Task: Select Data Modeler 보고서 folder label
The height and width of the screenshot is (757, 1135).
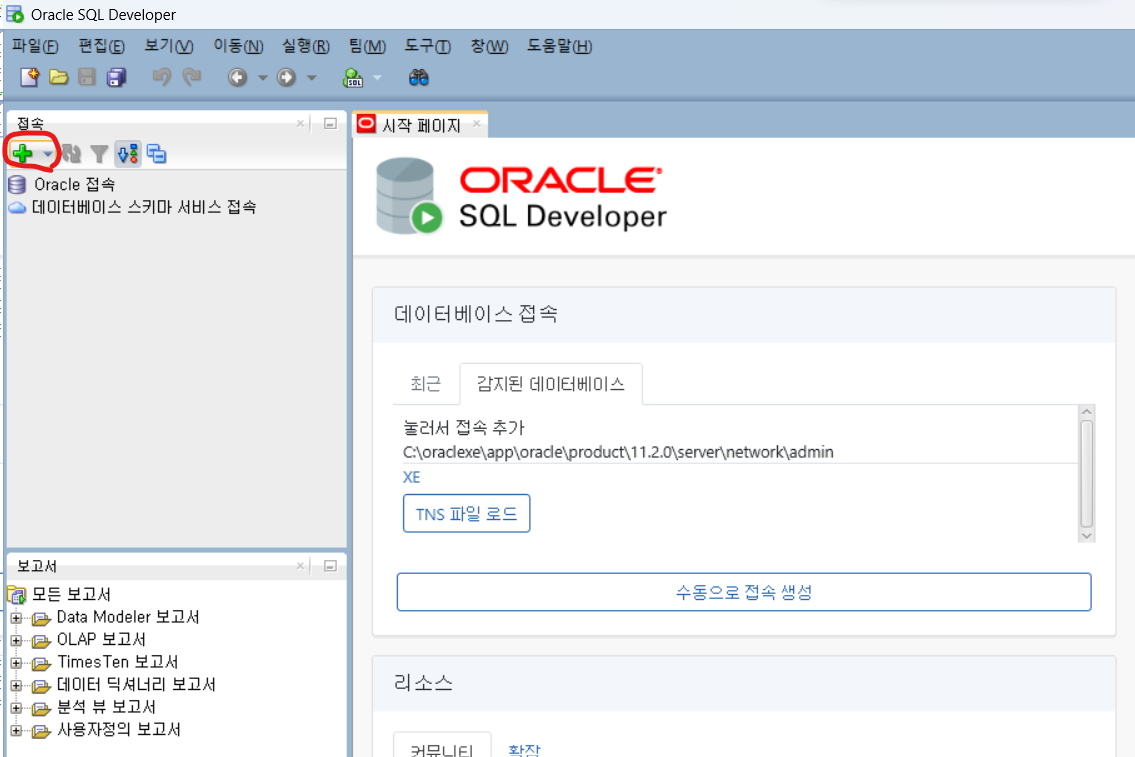Action: [x=128, y=617]
